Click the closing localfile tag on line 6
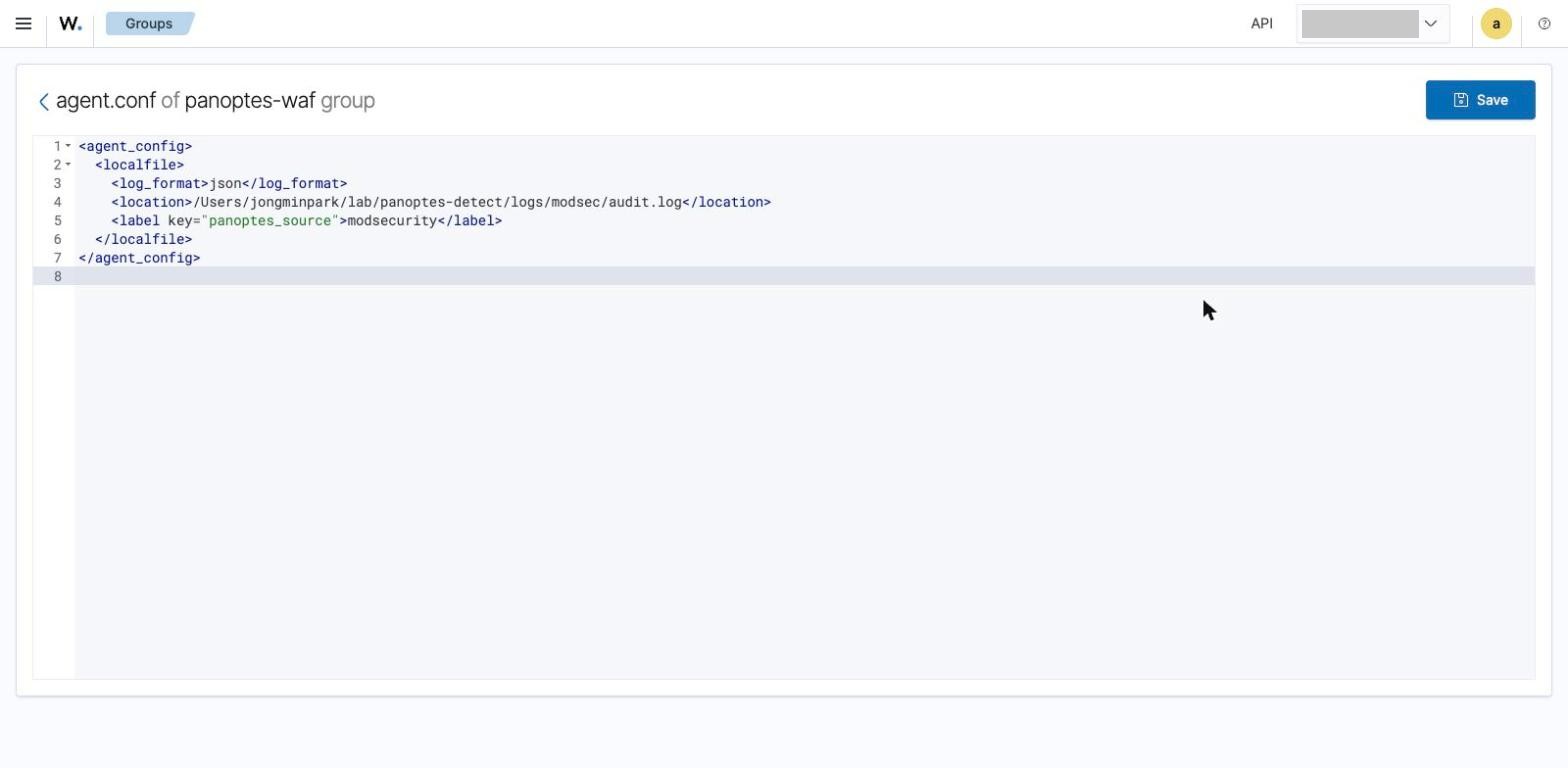The height and width of the screenshot is (768, 1568). [x=143, y=240]
